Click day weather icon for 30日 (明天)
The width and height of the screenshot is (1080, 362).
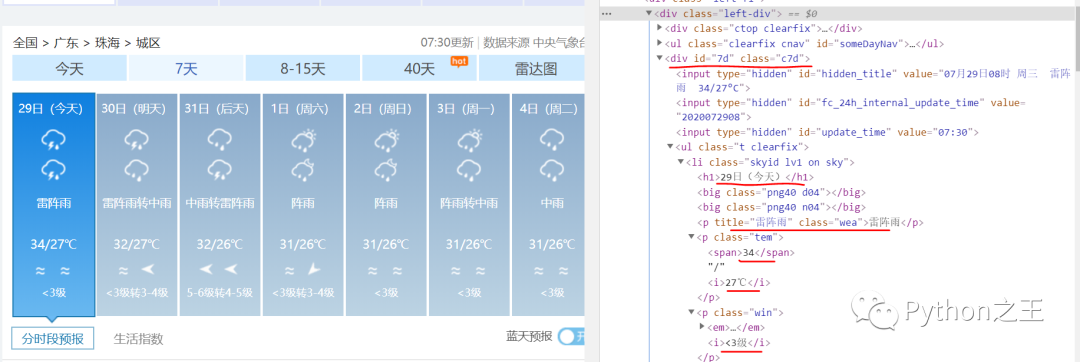pos(136,140)
